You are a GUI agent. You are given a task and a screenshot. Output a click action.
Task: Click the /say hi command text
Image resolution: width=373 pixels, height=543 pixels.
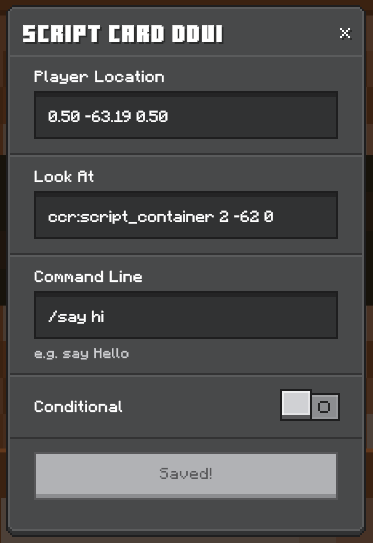[76, 317]
